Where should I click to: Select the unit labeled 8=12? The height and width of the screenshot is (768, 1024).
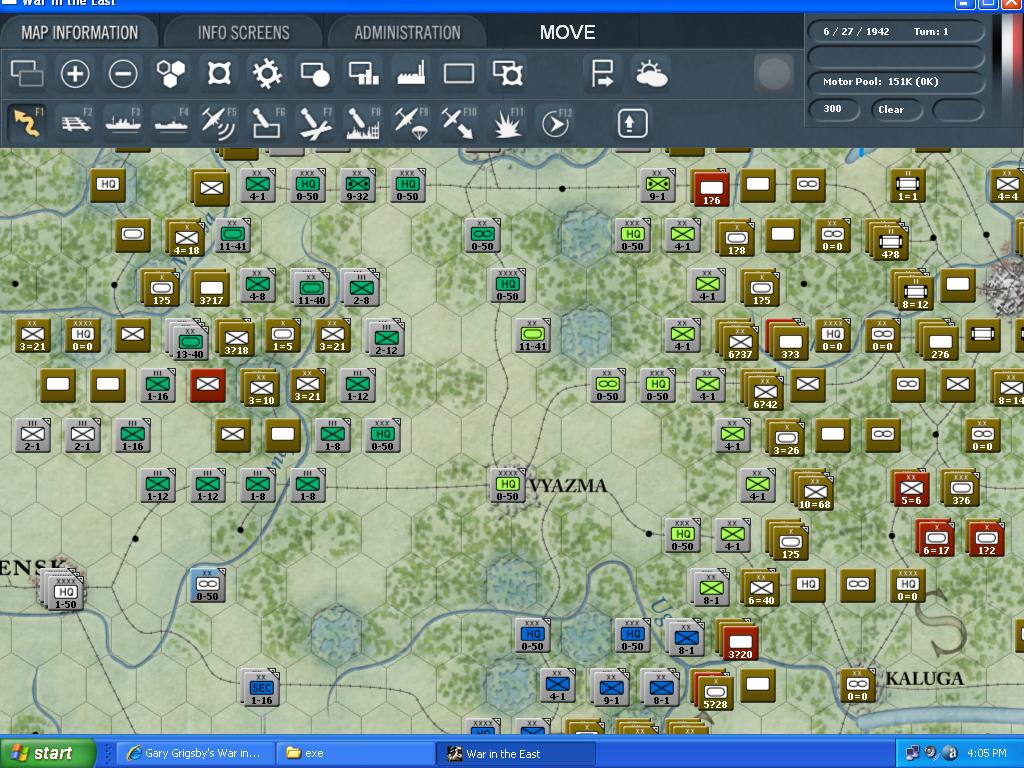(913, 291)
